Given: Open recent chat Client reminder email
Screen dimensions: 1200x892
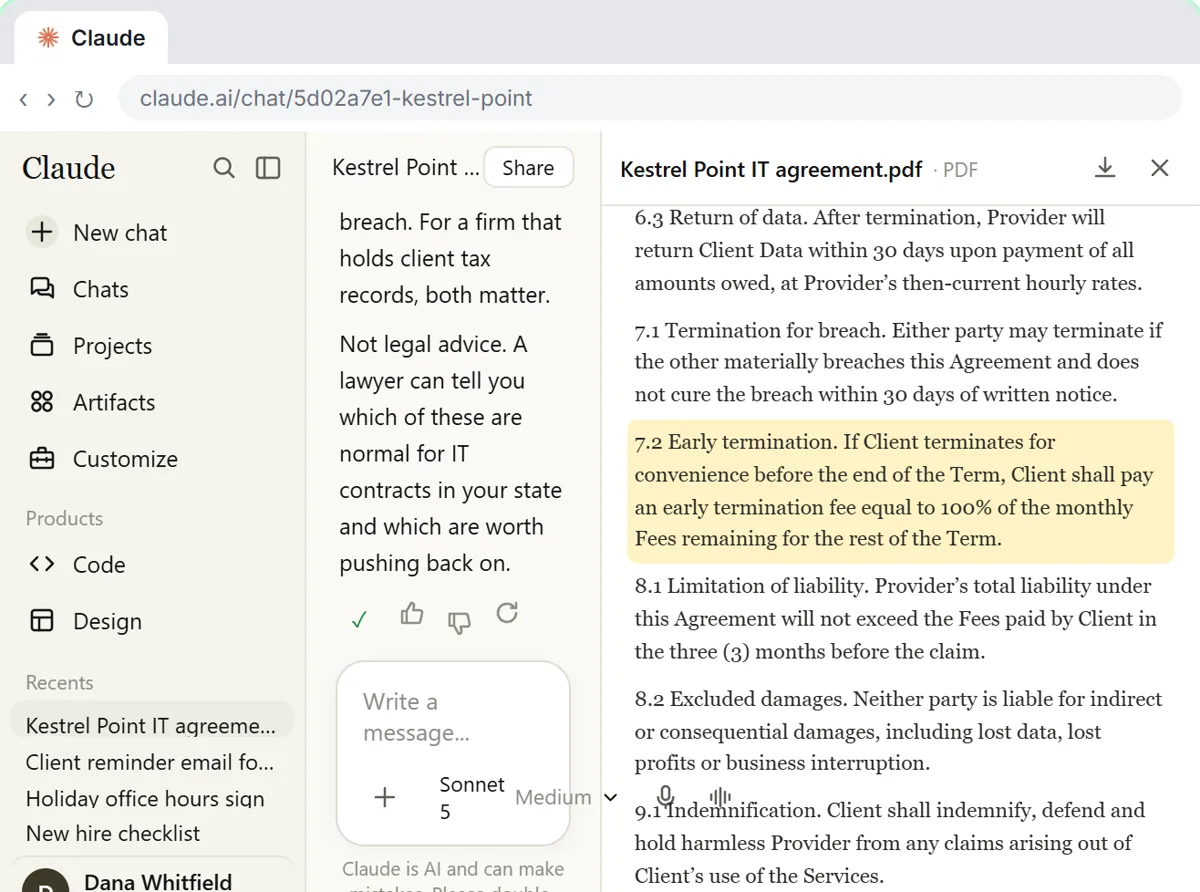Looking at the screenshot, I should click(152, 762).
